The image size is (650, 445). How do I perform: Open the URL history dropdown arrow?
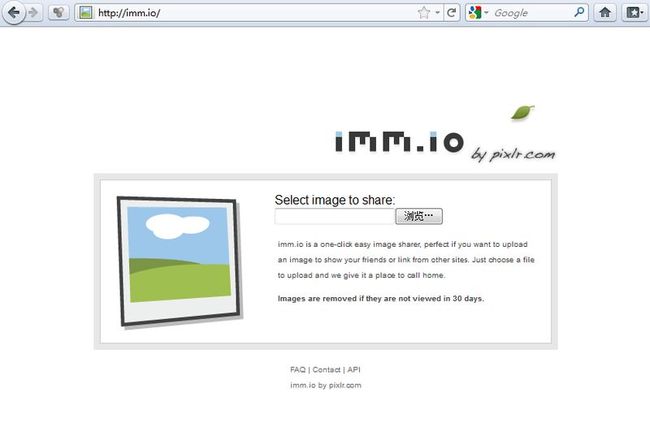pos(437,13)
